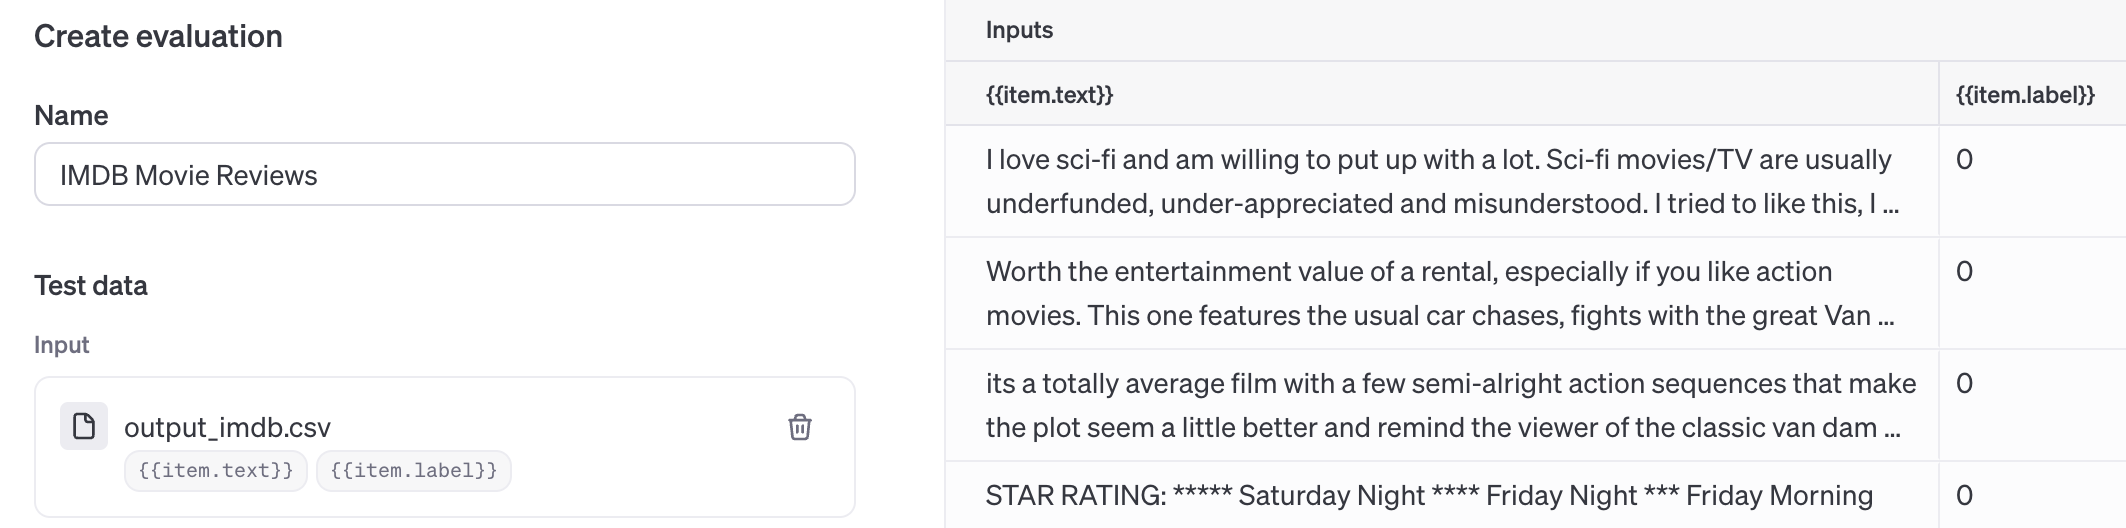Open the "I love sci-fi" review row

[x=1440, y=181]
